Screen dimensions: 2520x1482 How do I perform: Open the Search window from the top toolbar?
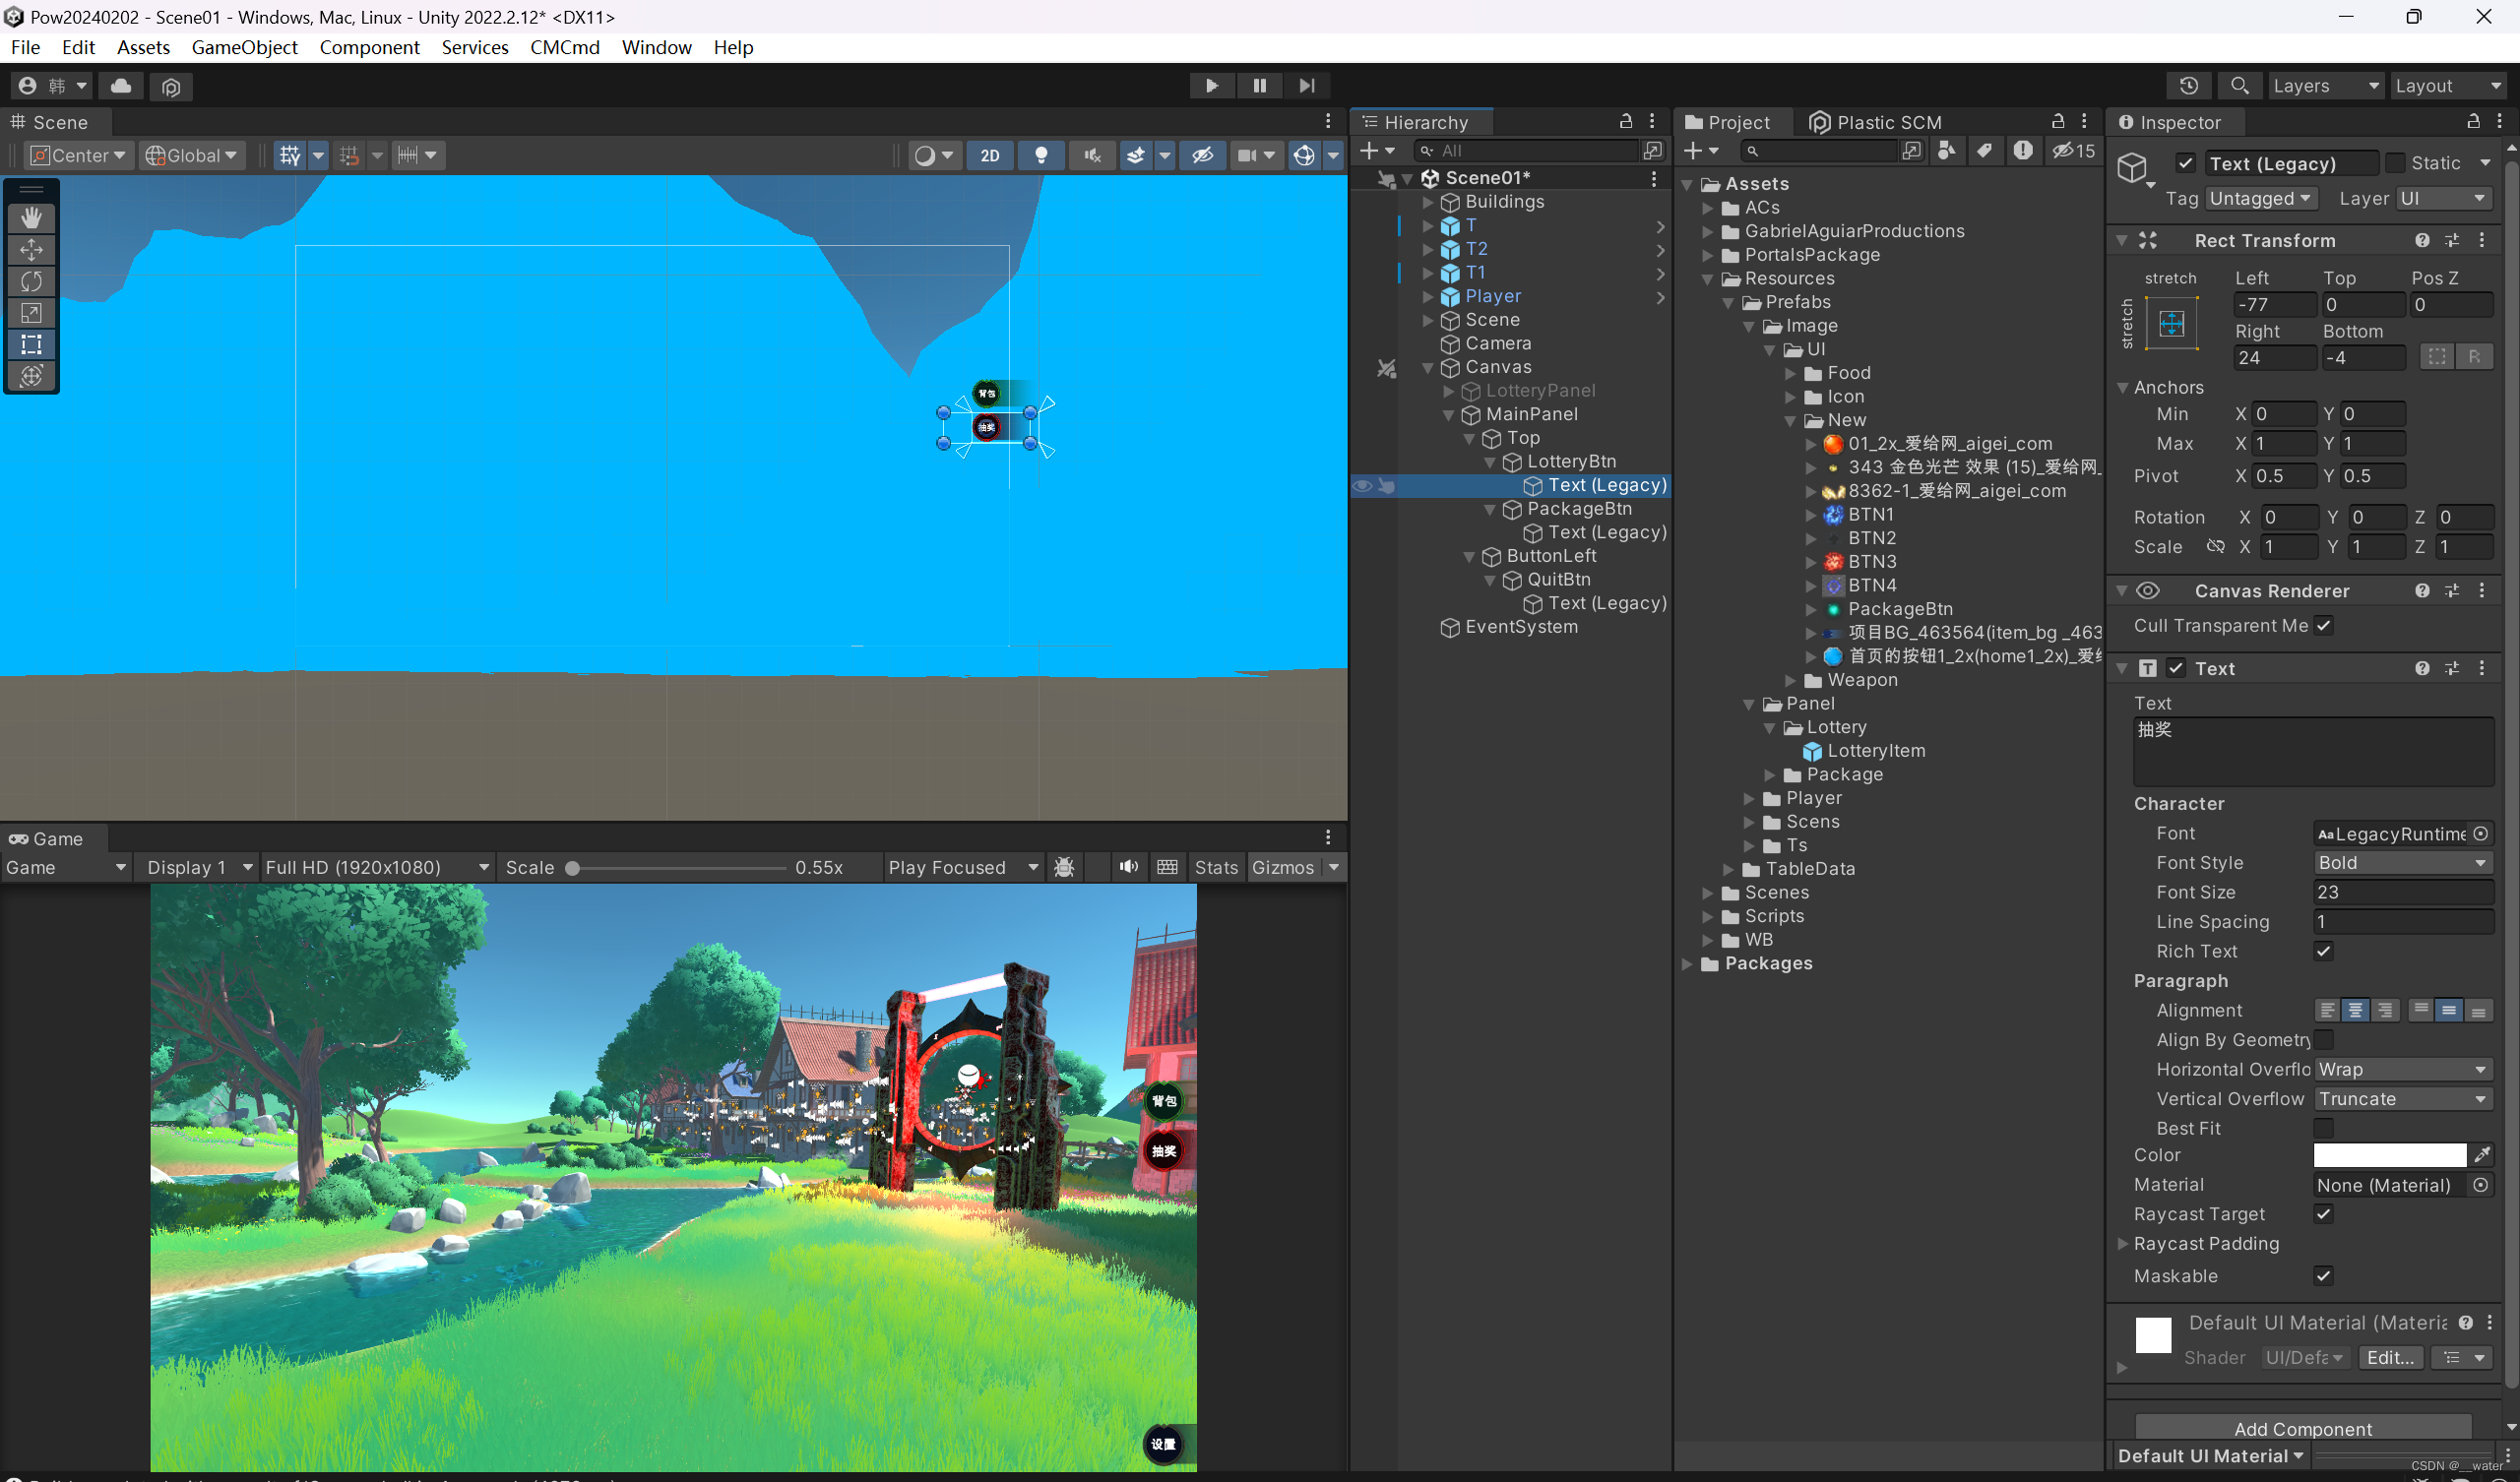tap(2240, 85)
